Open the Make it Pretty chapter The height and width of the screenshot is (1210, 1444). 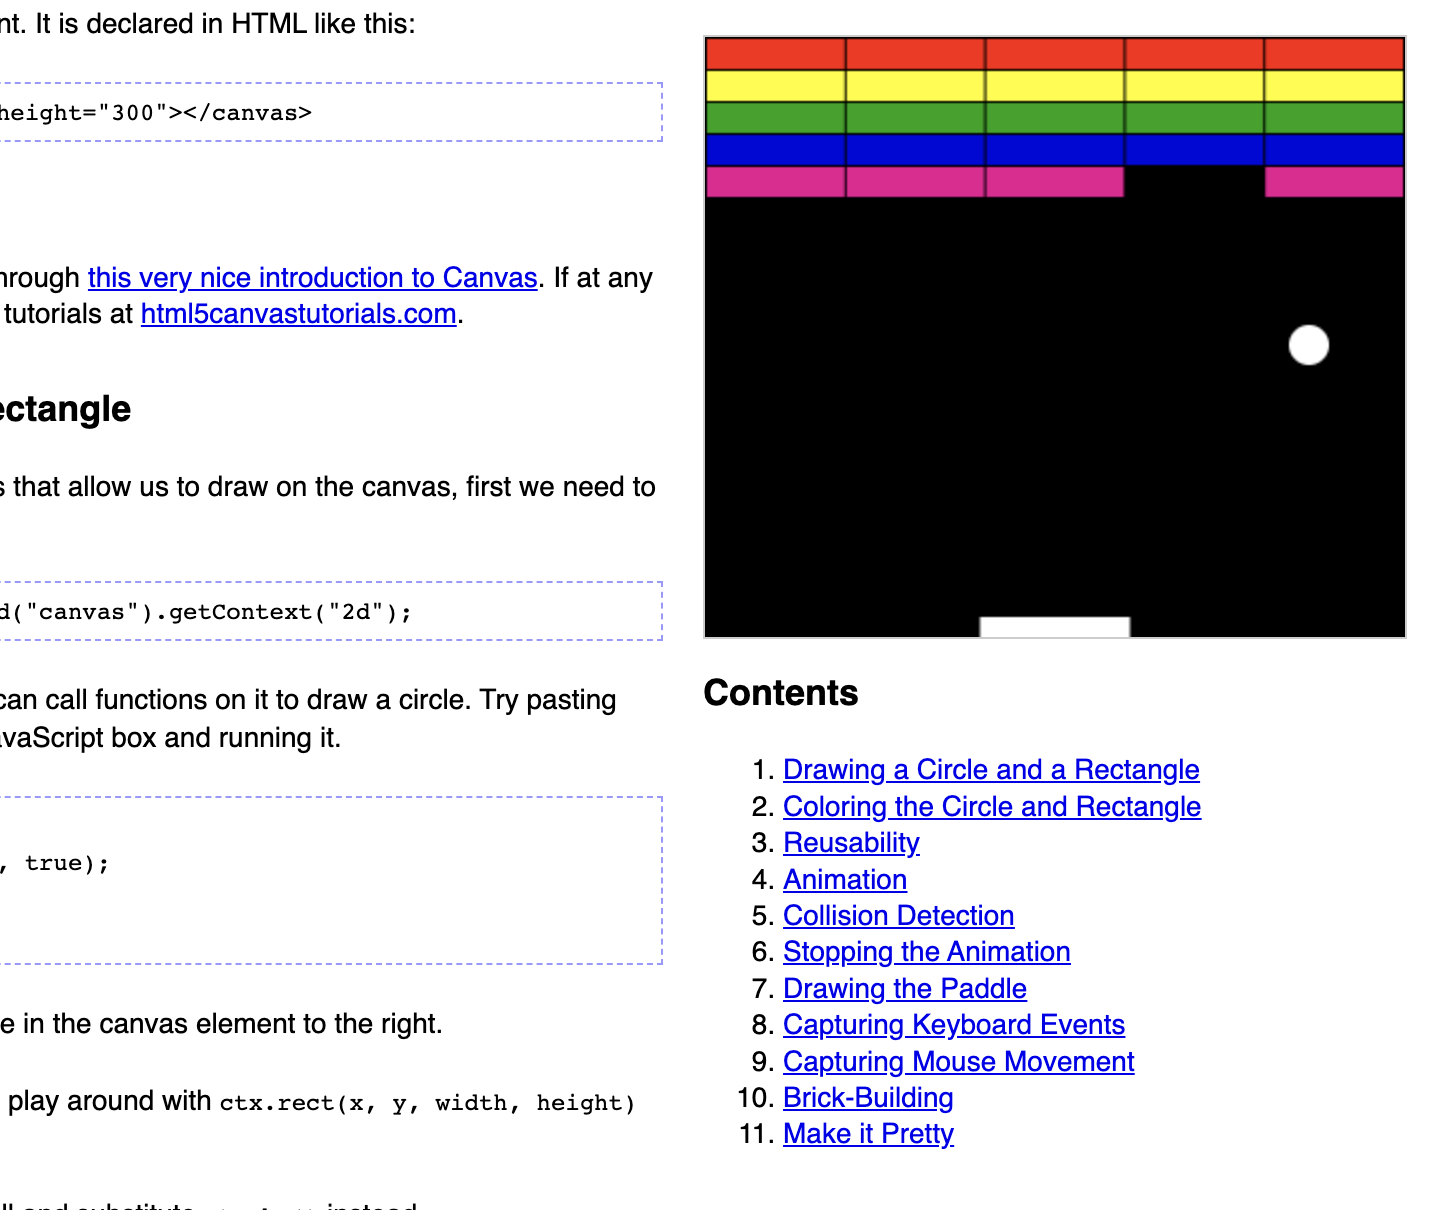tap(867, 1134)
